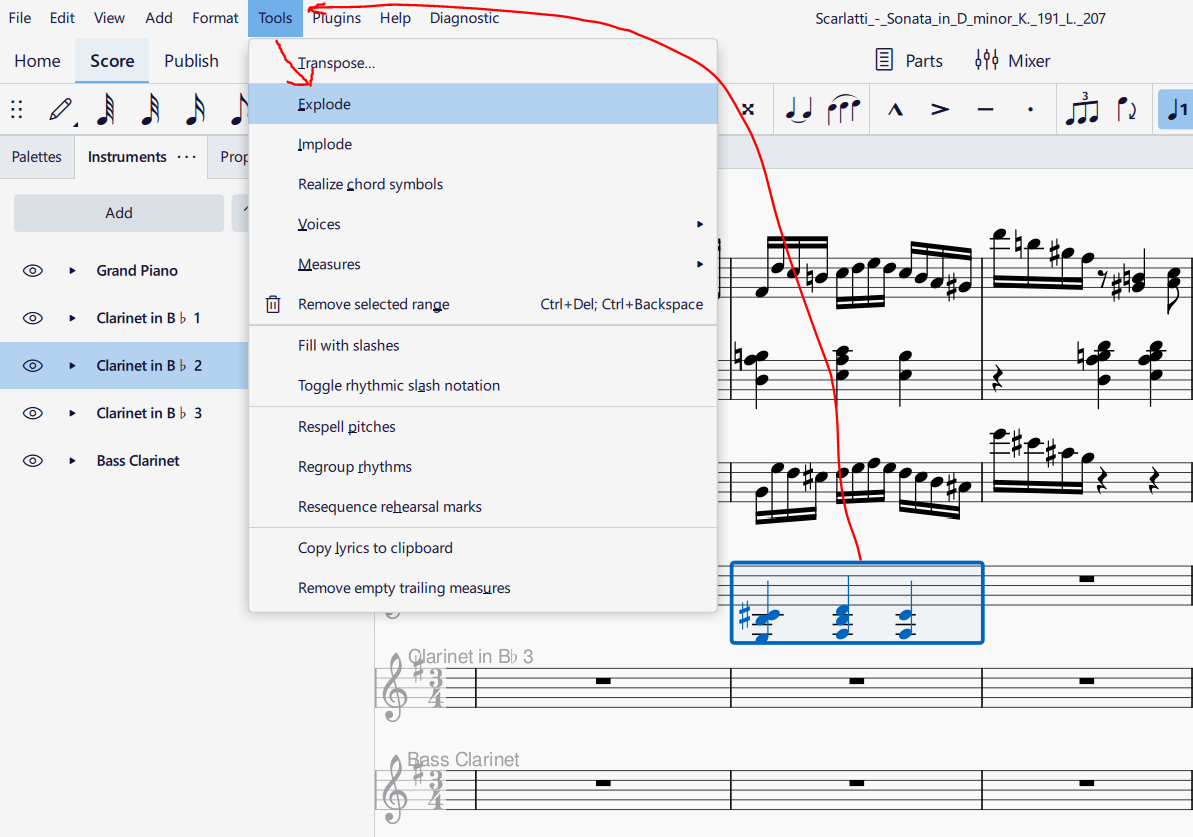Viewport: 1193px width, 837px height.
Task: Hide Clarinet in B♭ 1 via its eye icon
Action: (33, 318)
